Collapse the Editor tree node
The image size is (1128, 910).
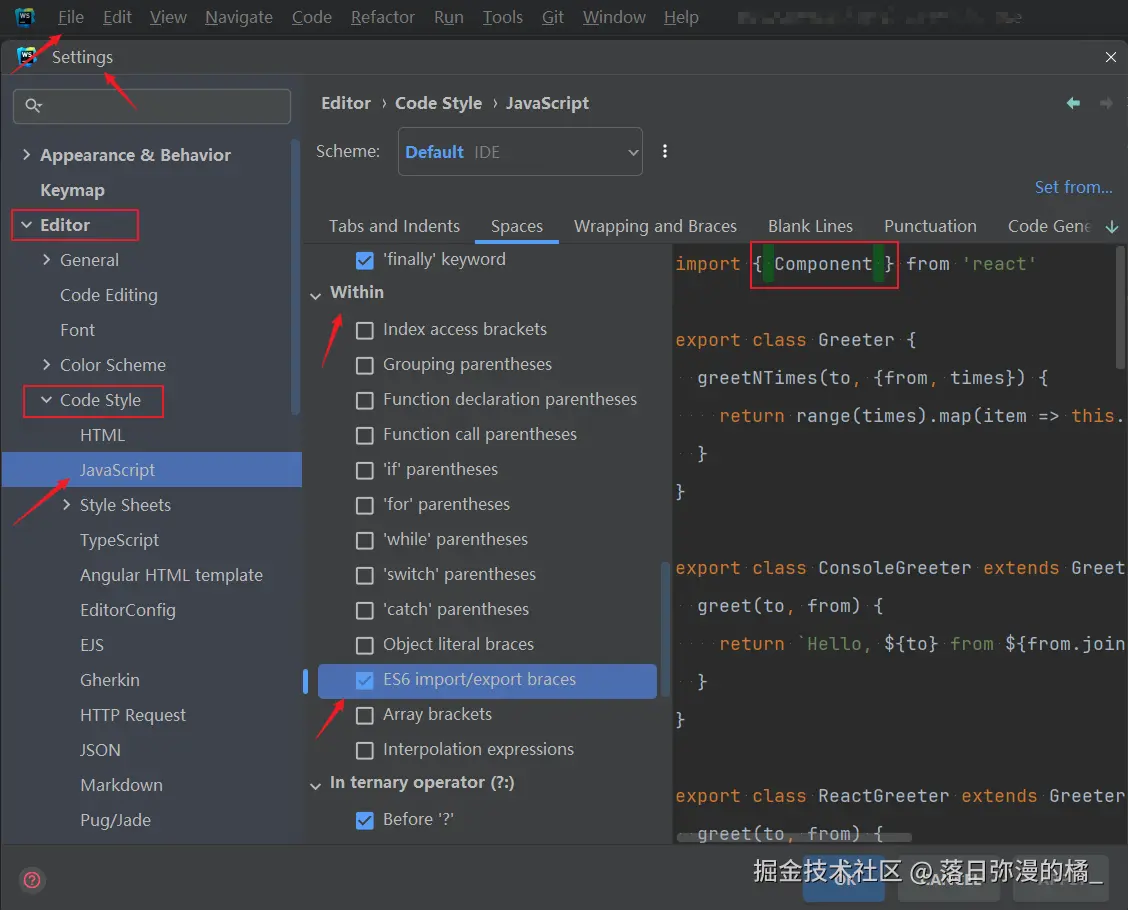point(27,225)
